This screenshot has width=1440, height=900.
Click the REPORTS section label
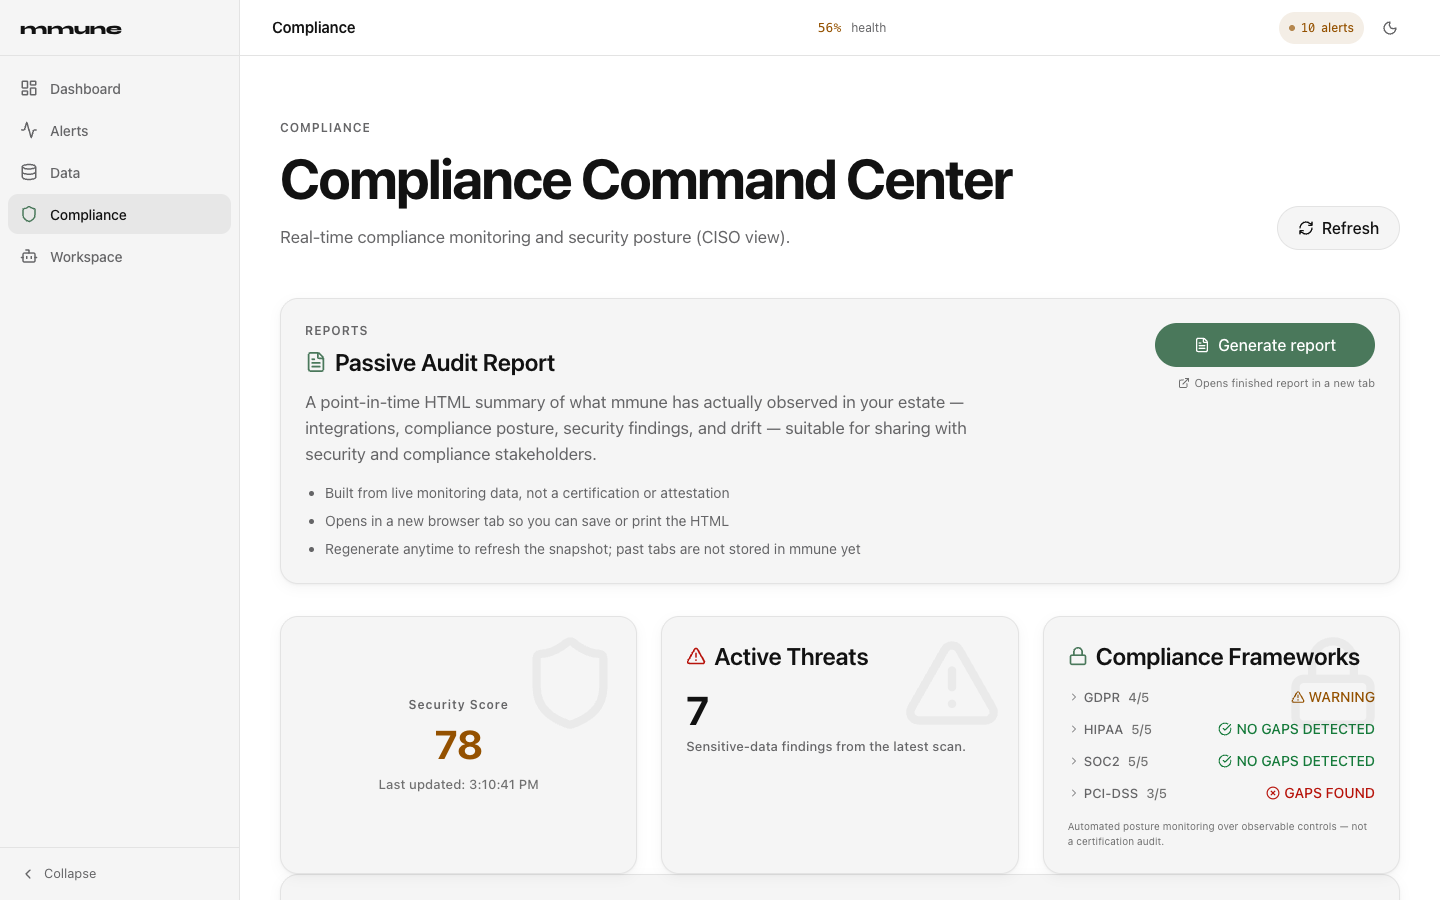click(336, 331)
